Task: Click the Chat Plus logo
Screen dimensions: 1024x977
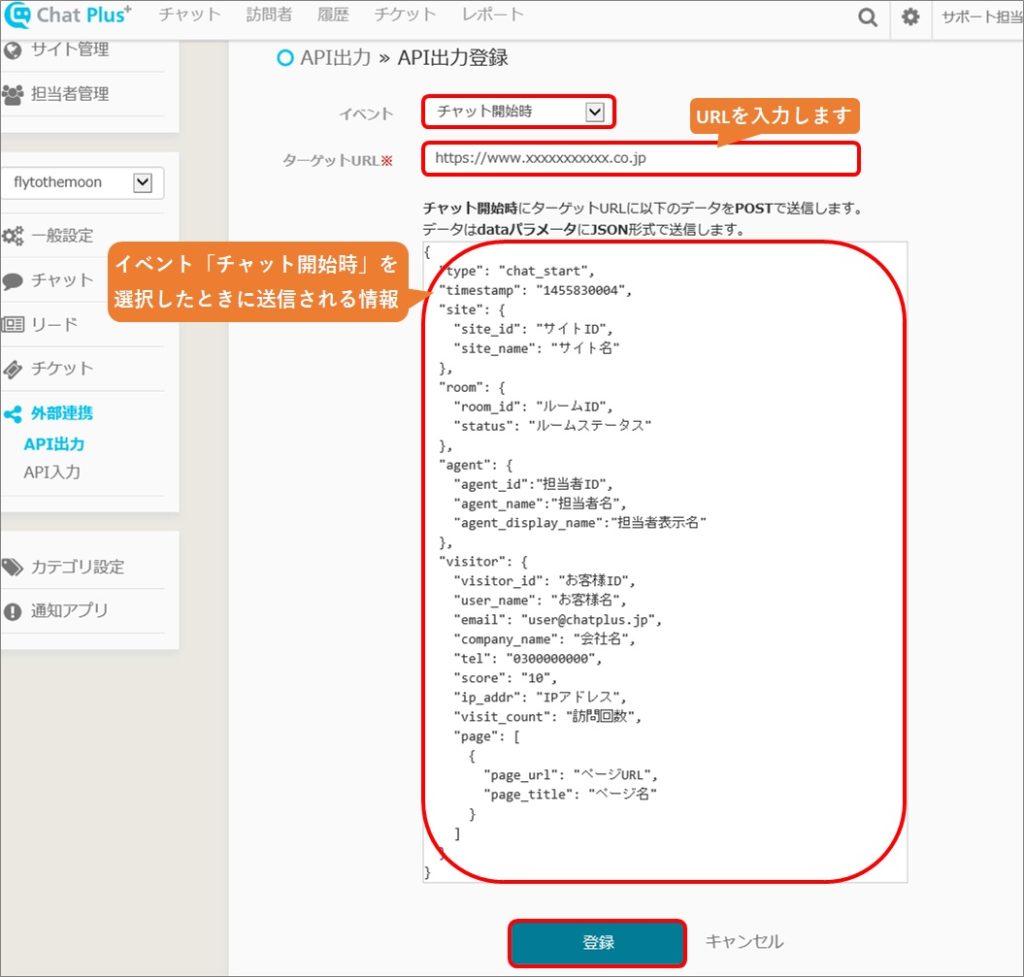Action: pos(68,15)
